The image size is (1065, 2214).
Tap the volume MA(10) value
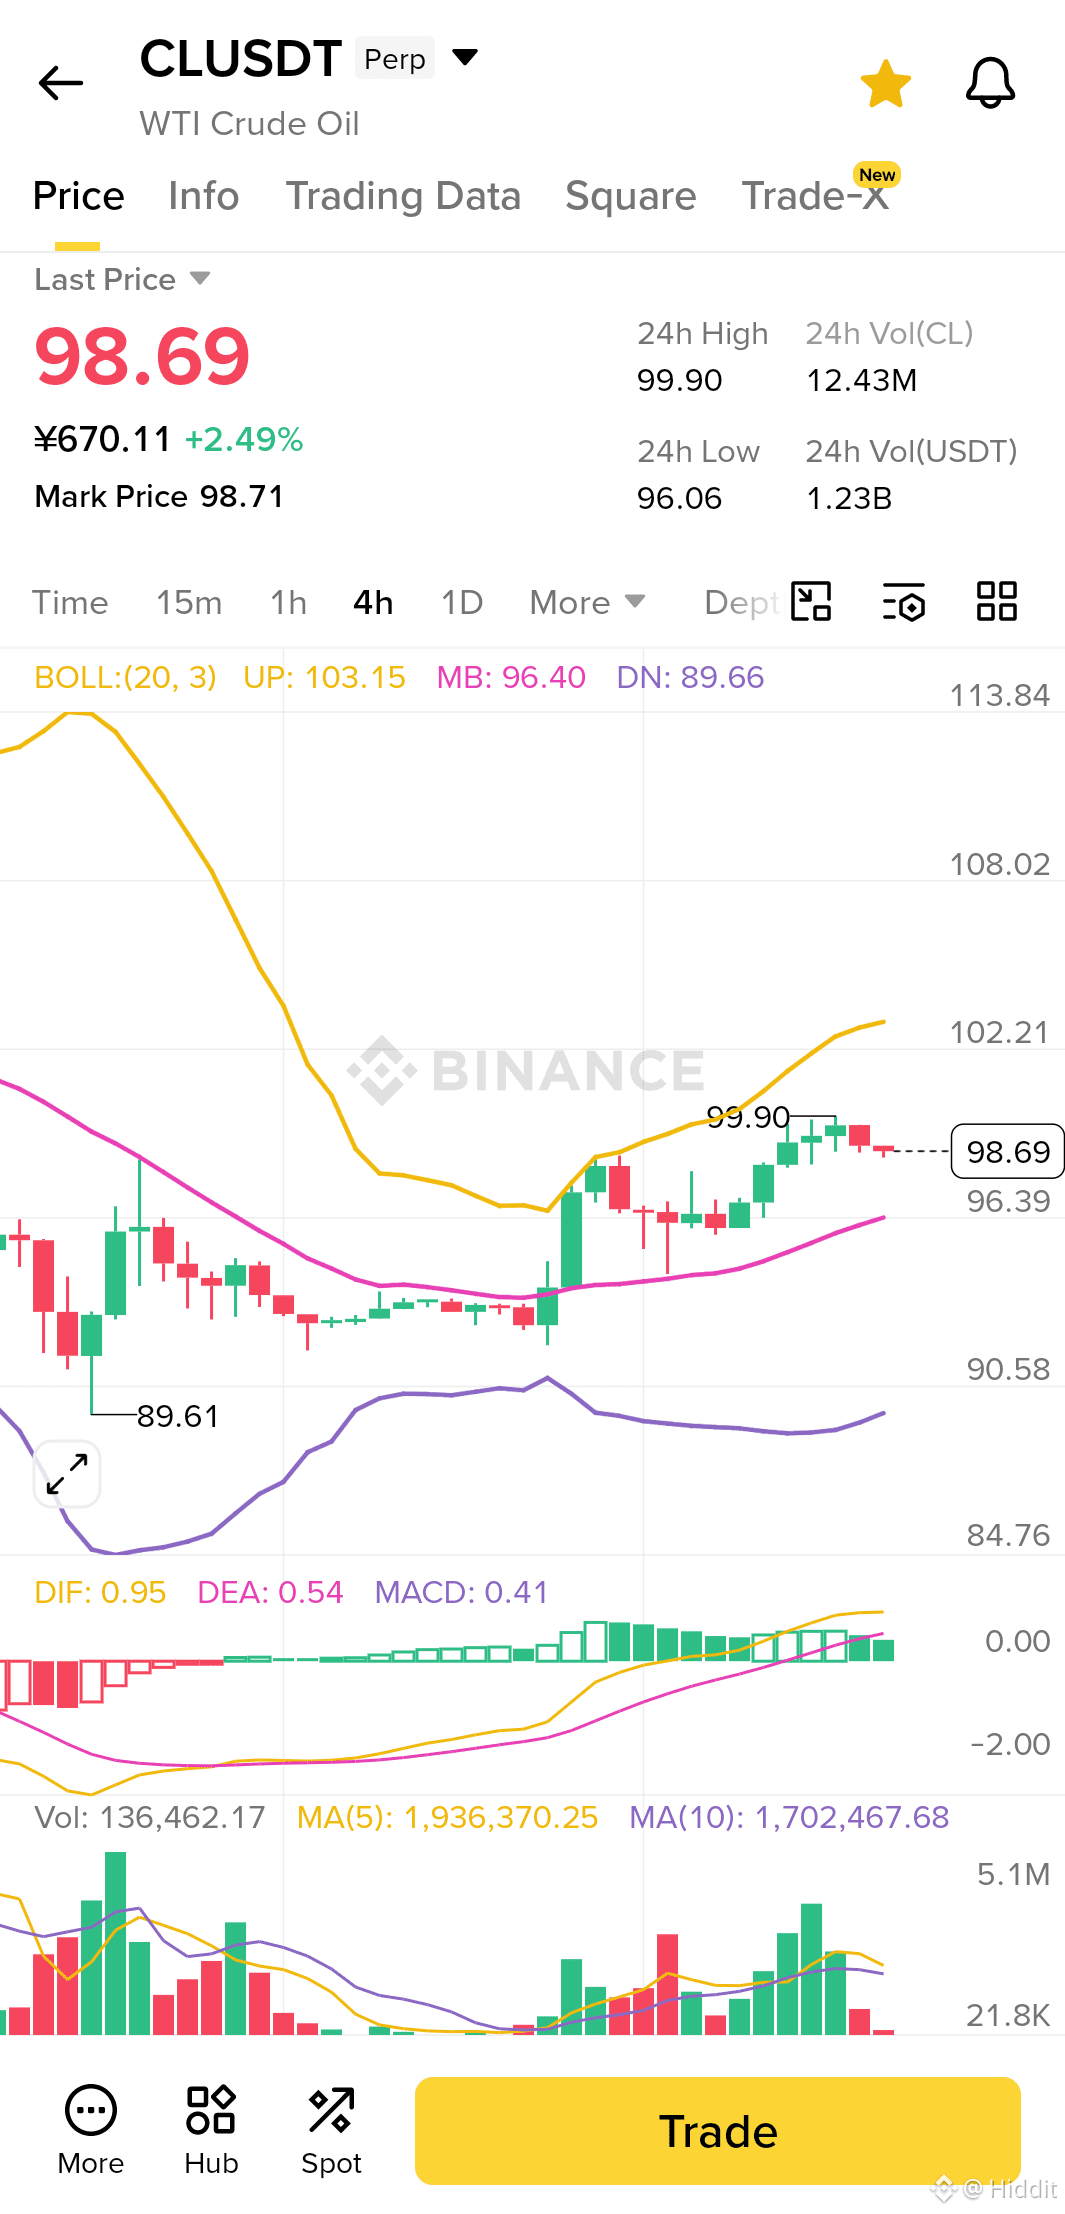pyautogui.click(x=789, y=1817)
